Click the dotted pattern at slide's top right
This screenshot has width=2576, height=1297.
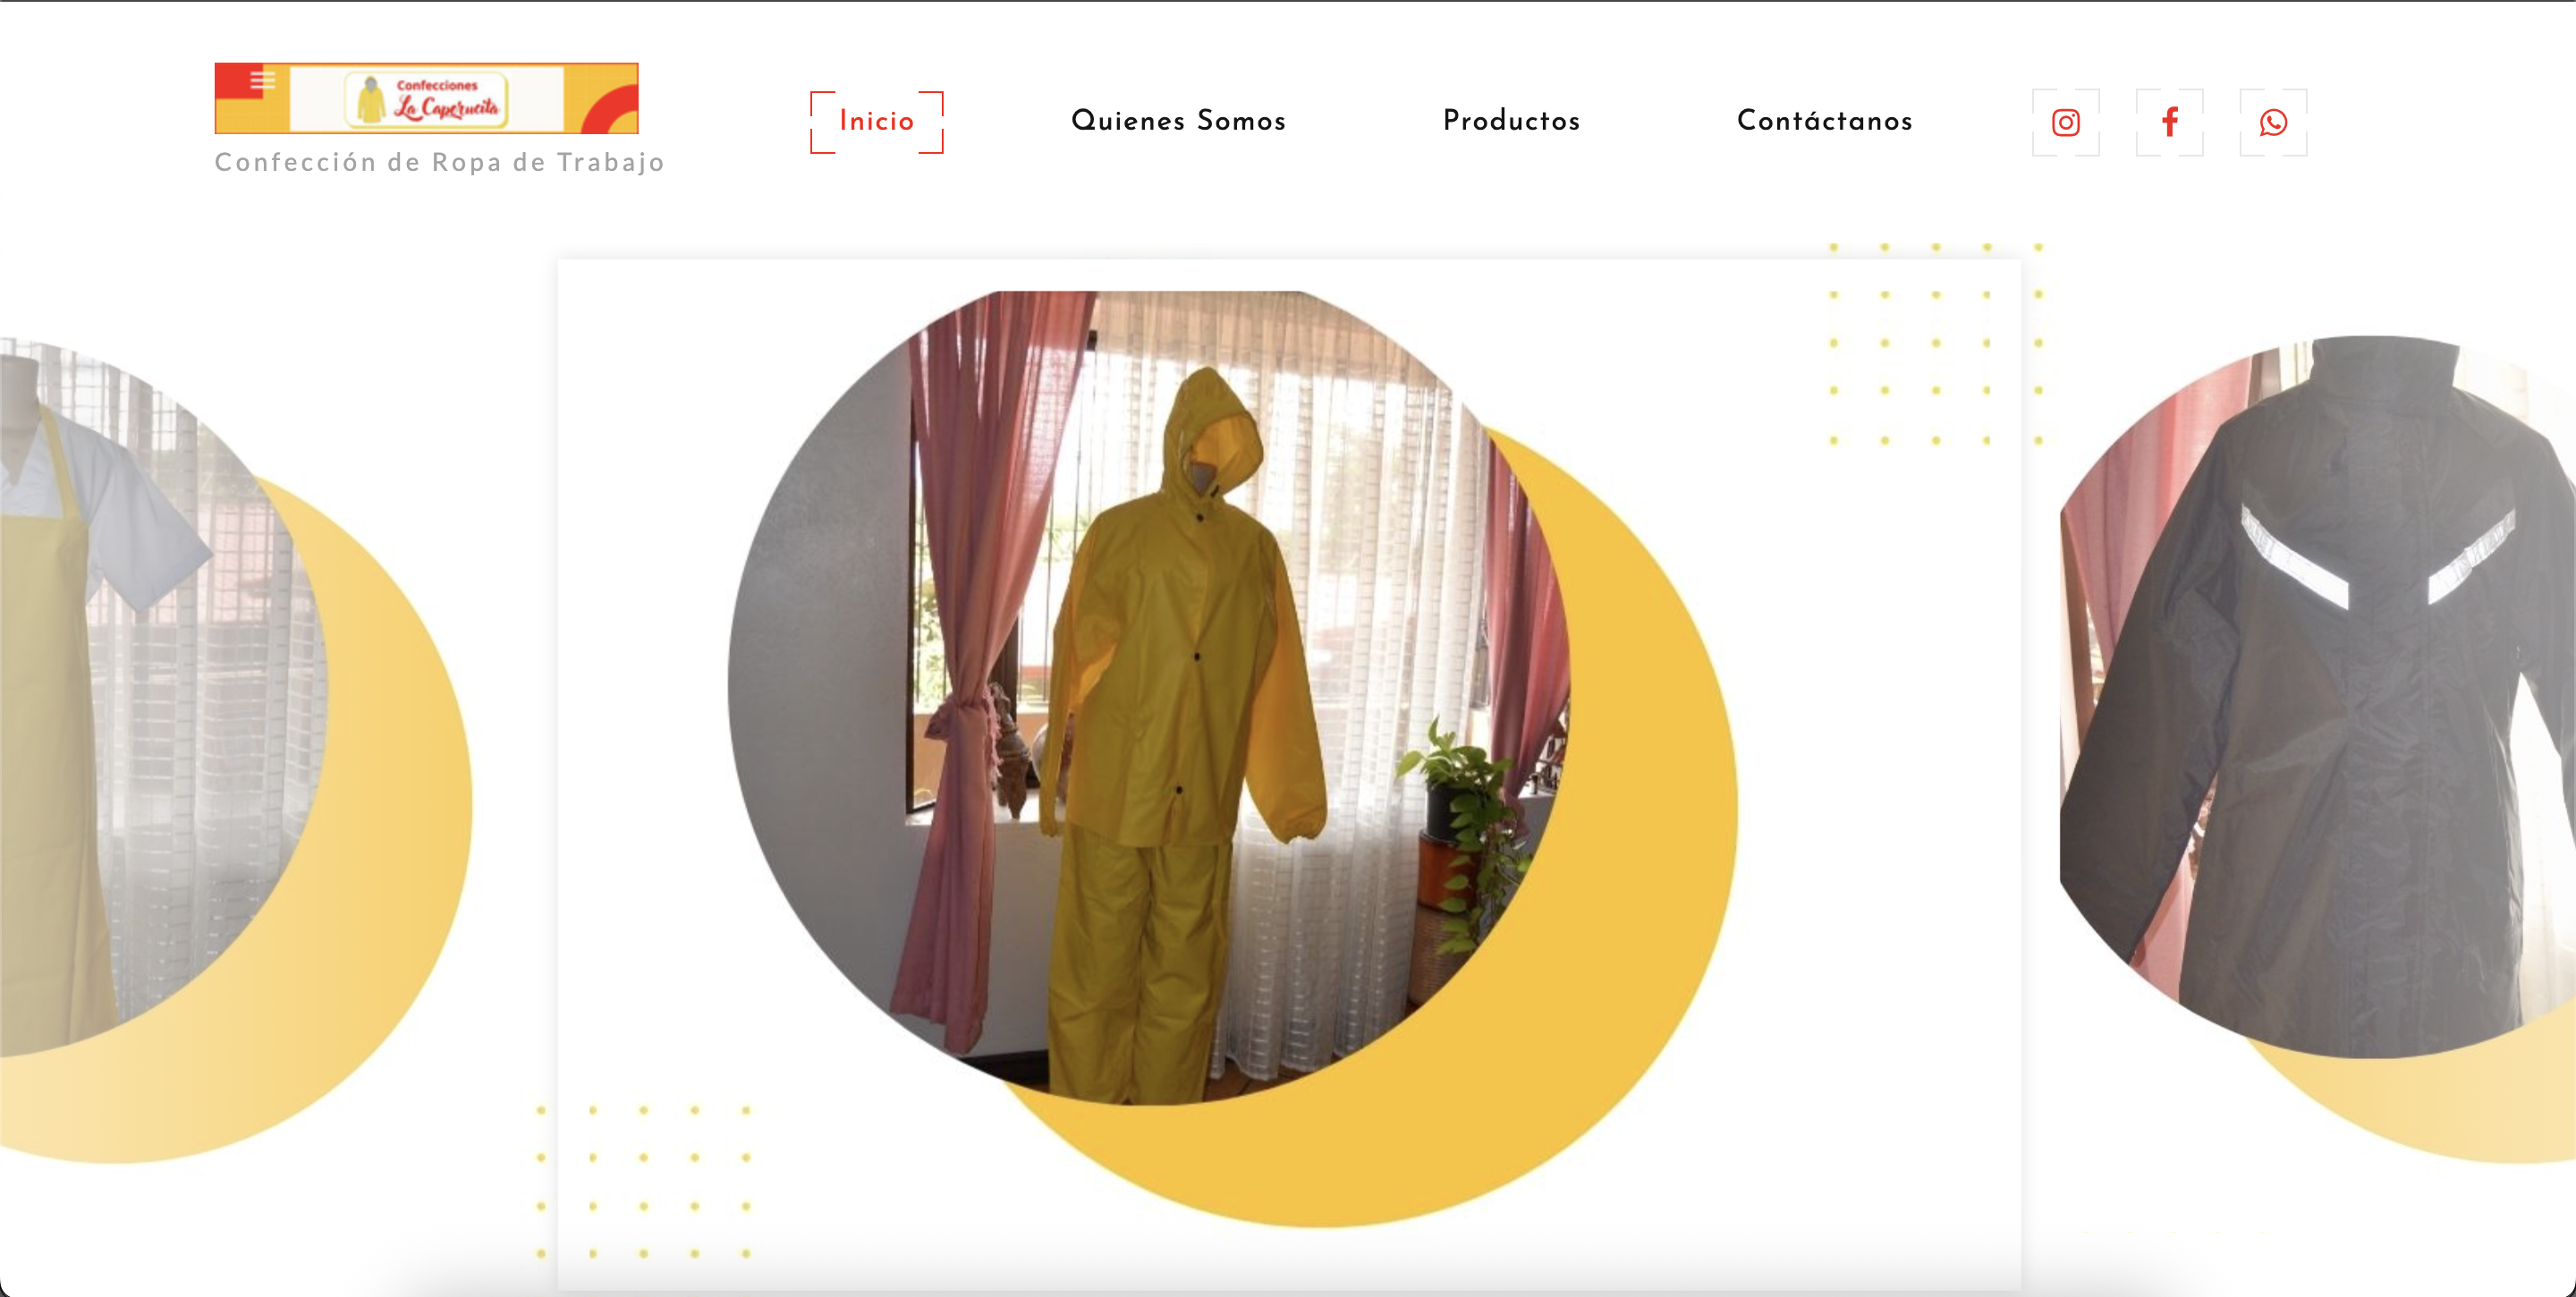point(1935,343)
